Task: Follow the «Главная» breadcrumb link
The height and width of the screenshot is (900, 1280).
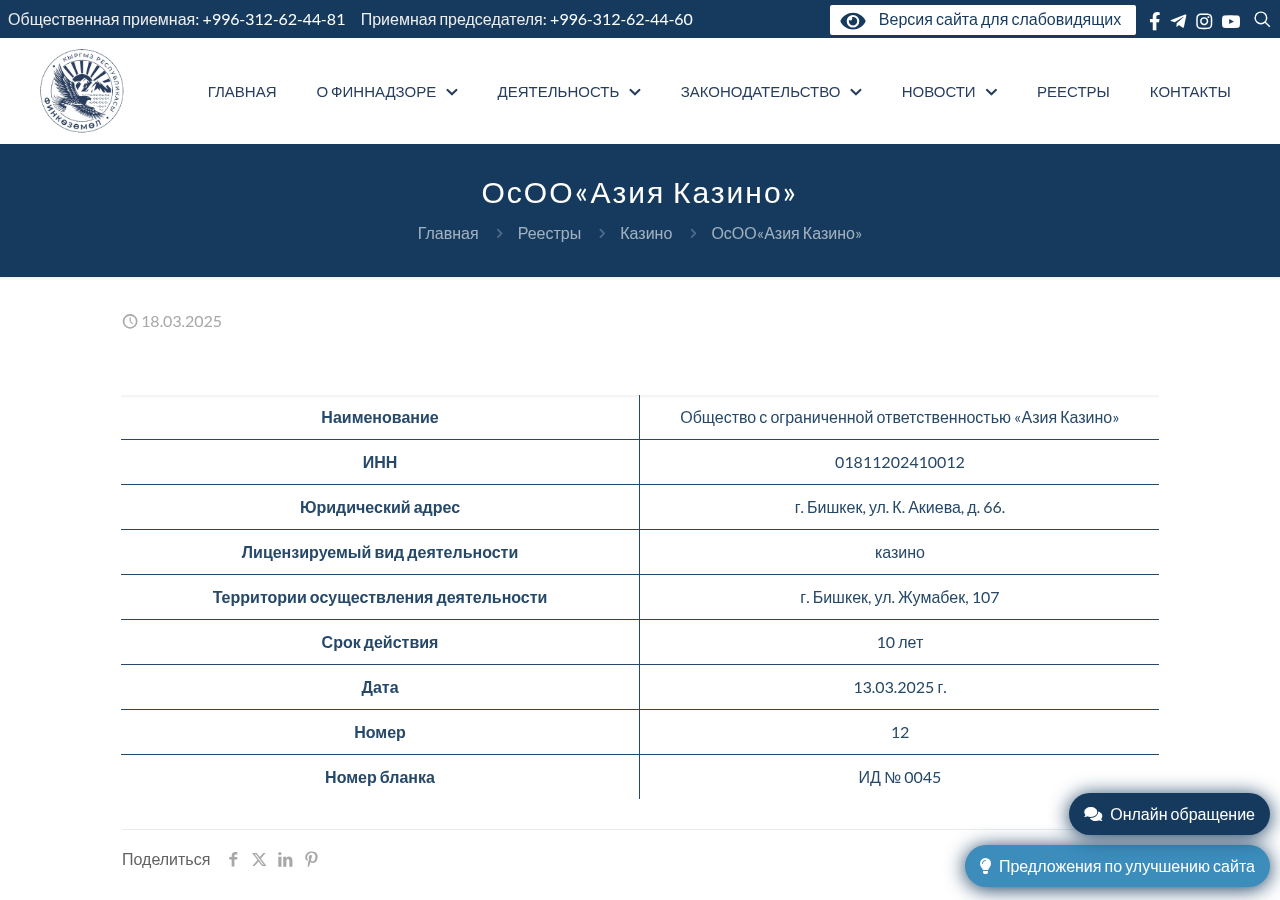Action: (x=448, y=233)
